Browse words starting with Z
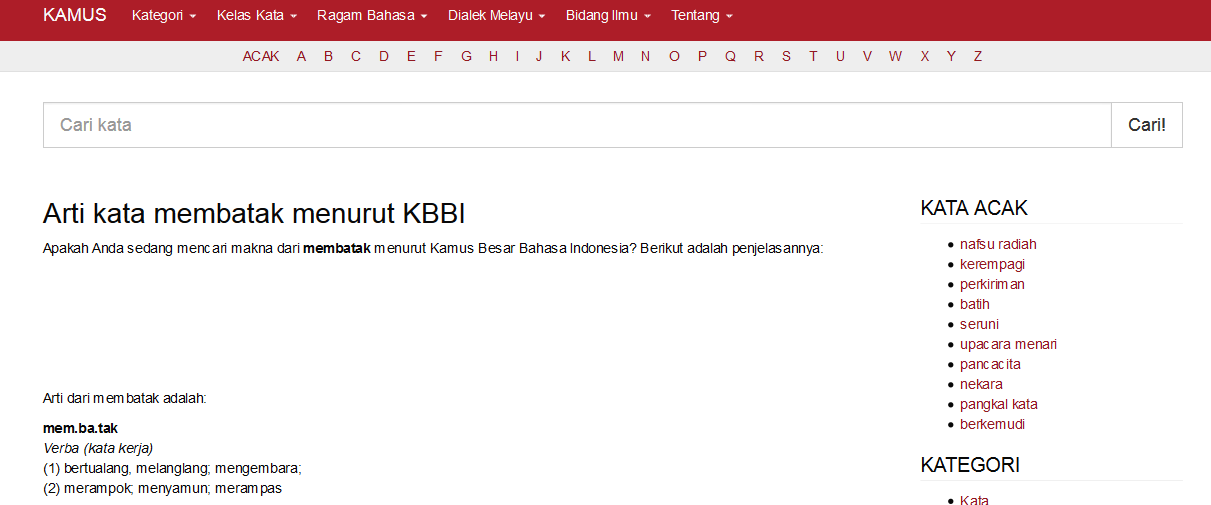The image size is (1211, 505). (x=978, y=56)
